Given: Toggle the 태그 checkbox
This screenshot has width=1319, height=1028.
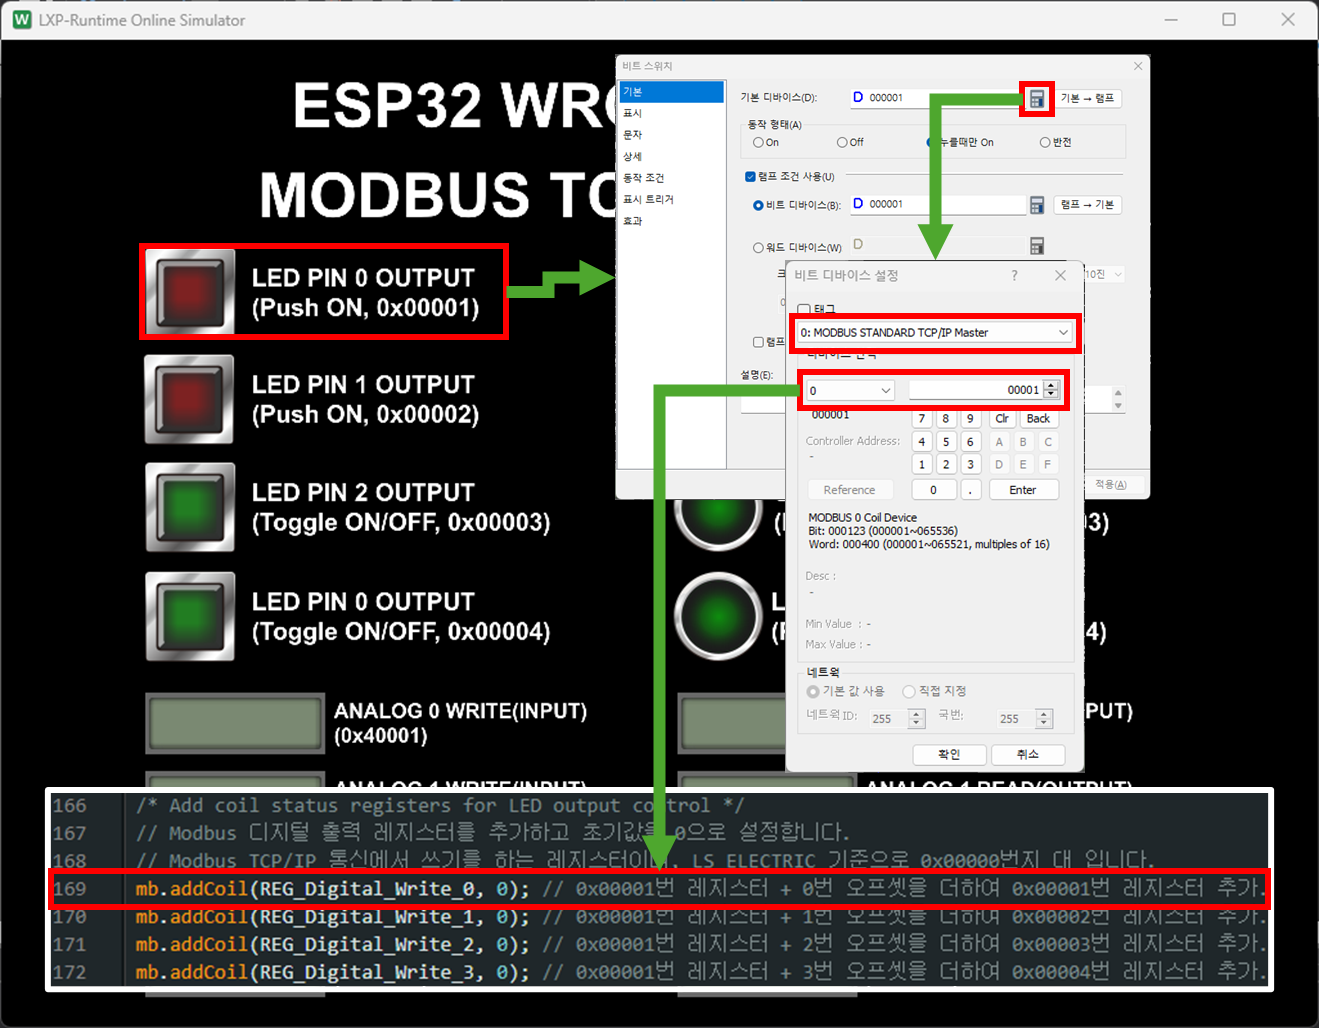Looking at the screenshot, I should [x=804, y=310].
